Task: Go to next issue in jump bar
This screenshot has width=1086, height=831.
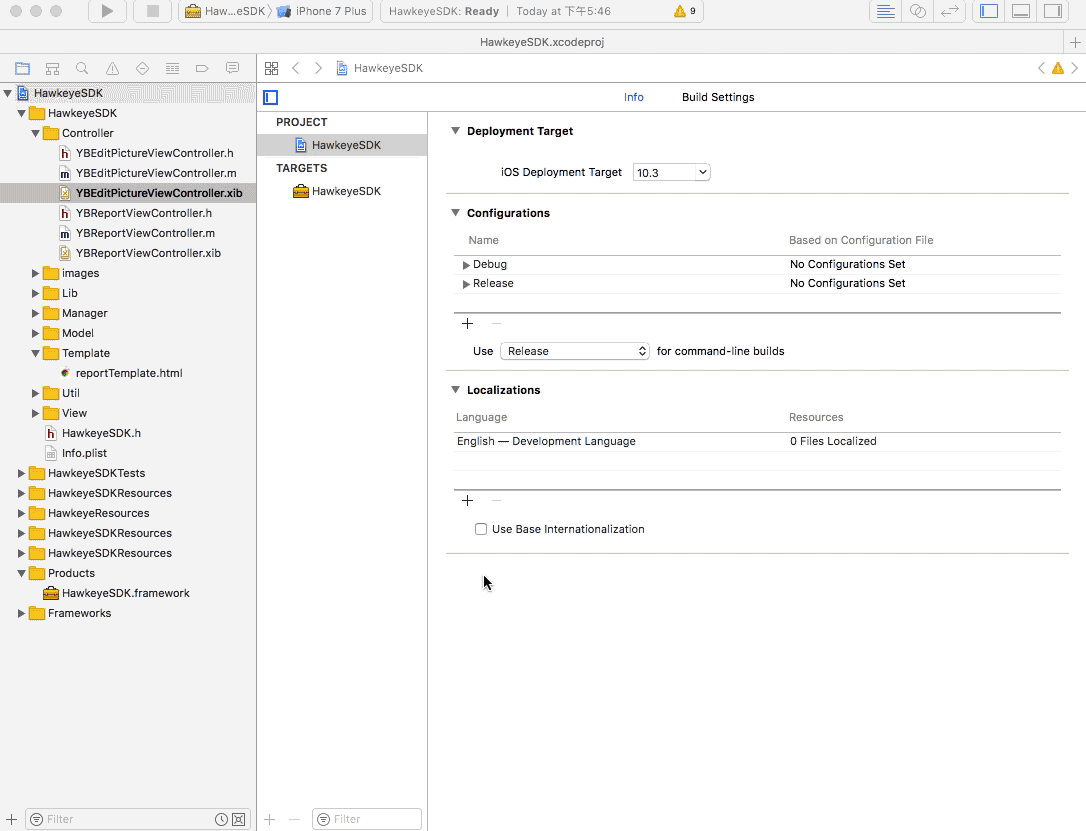Action: 1074,68
